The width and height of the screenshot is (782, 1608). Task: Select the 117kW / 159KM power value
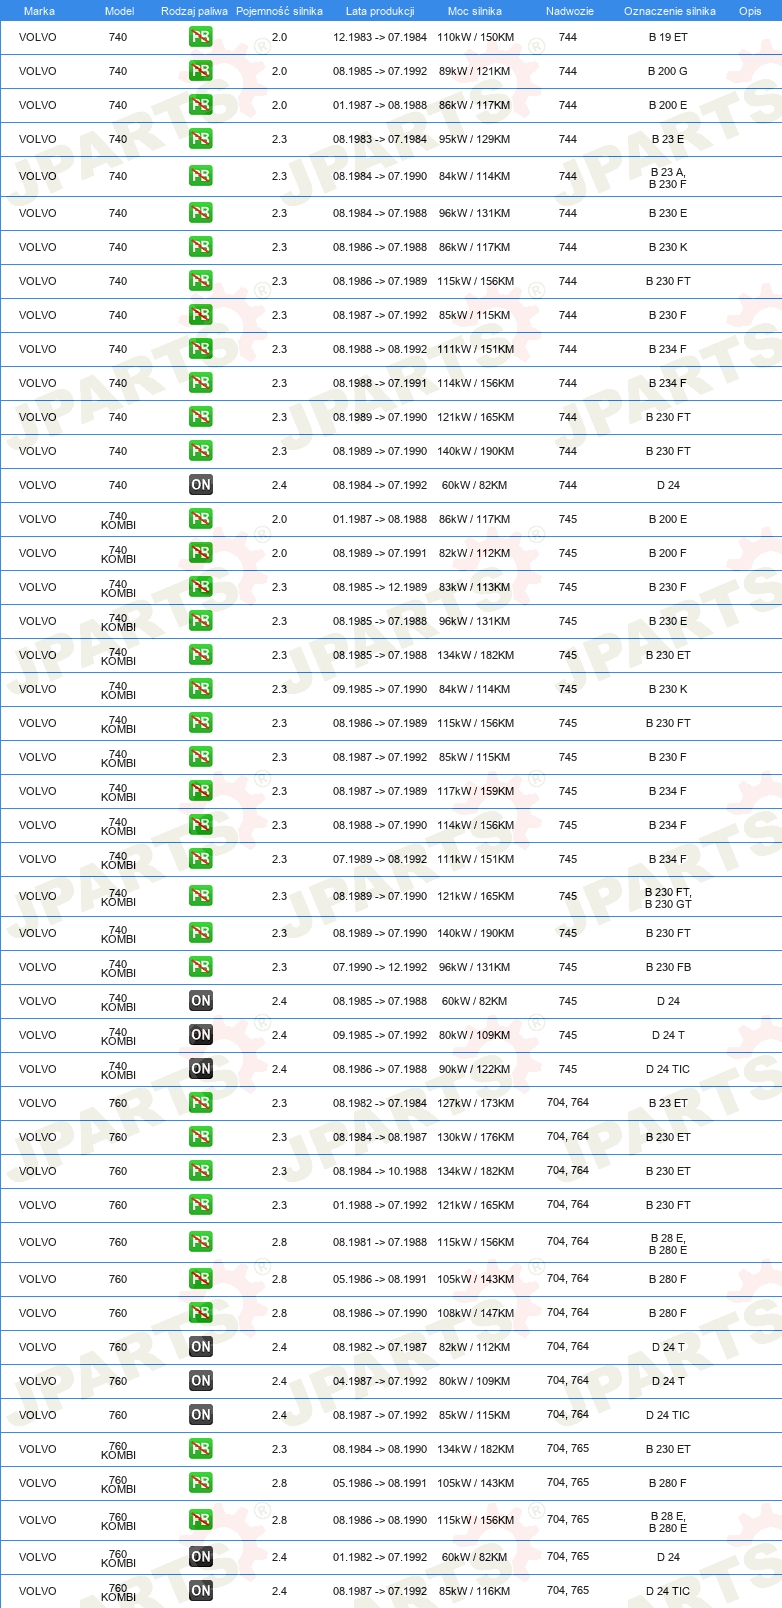tap(475, 791)
